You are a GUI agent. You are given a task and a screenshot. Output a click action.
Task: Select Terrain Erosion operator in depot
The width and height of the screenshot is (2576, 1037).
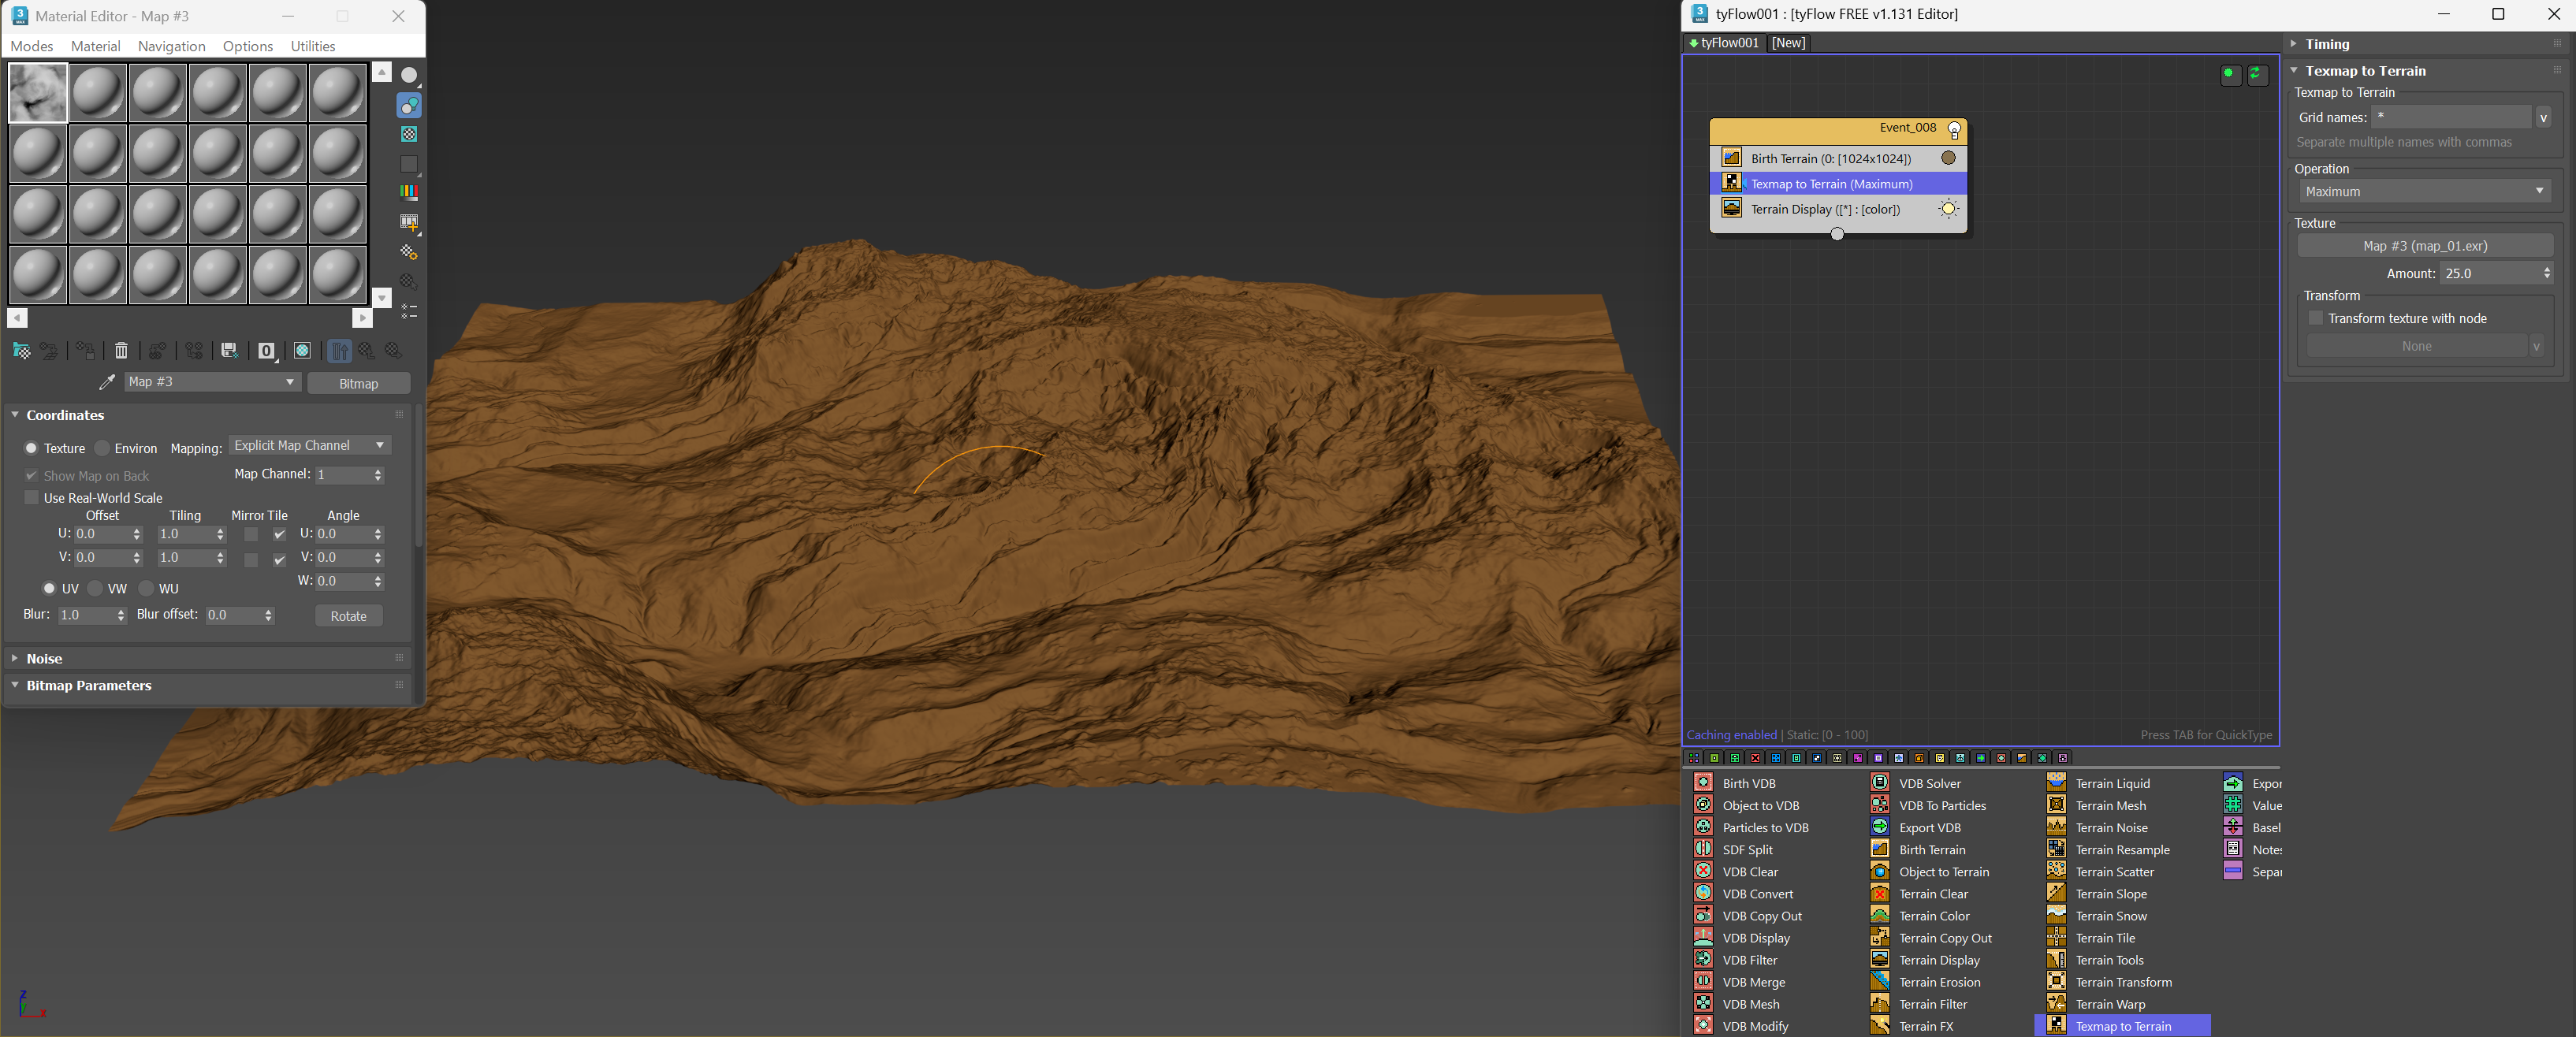coord(1939,982)
